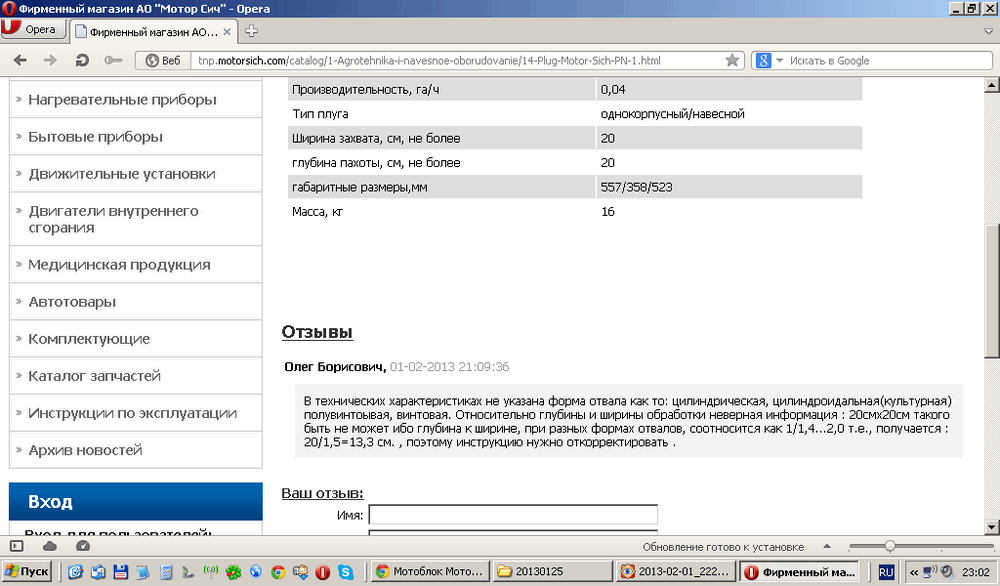The height and width of the screenshot is (586, 1000).
Task: Launch the blue globe icon in quick launch
Action: (256, 571)
